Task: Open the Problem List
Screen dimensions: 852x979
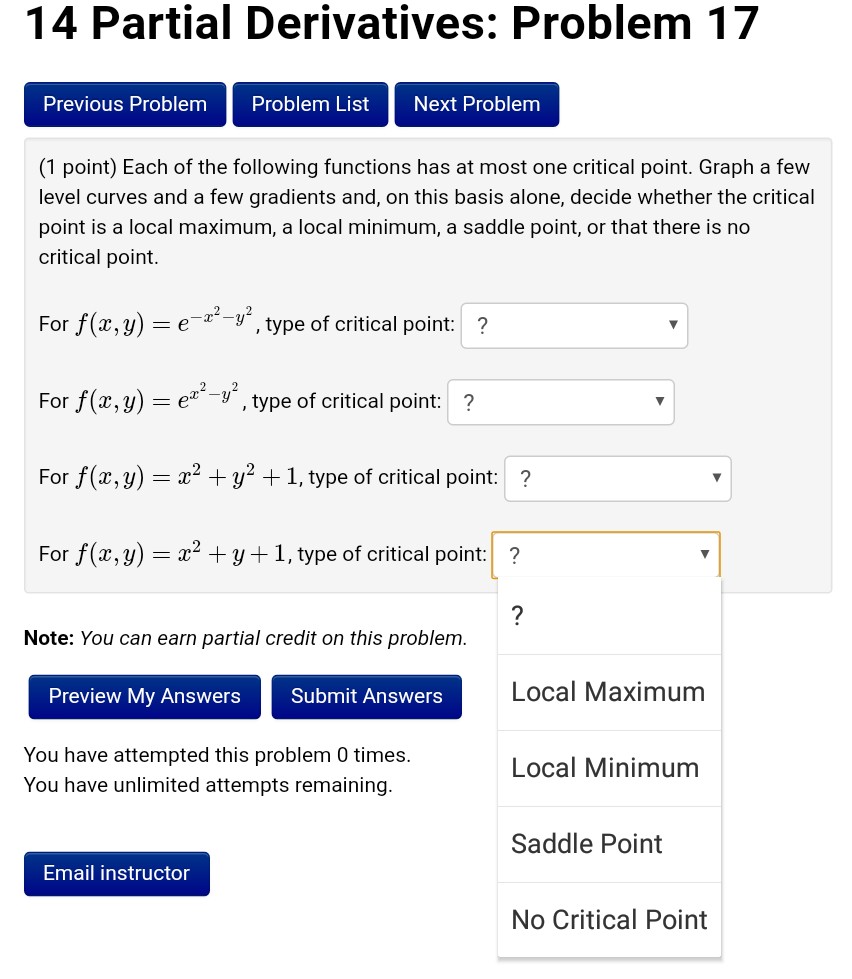Action: coord(310,104)
